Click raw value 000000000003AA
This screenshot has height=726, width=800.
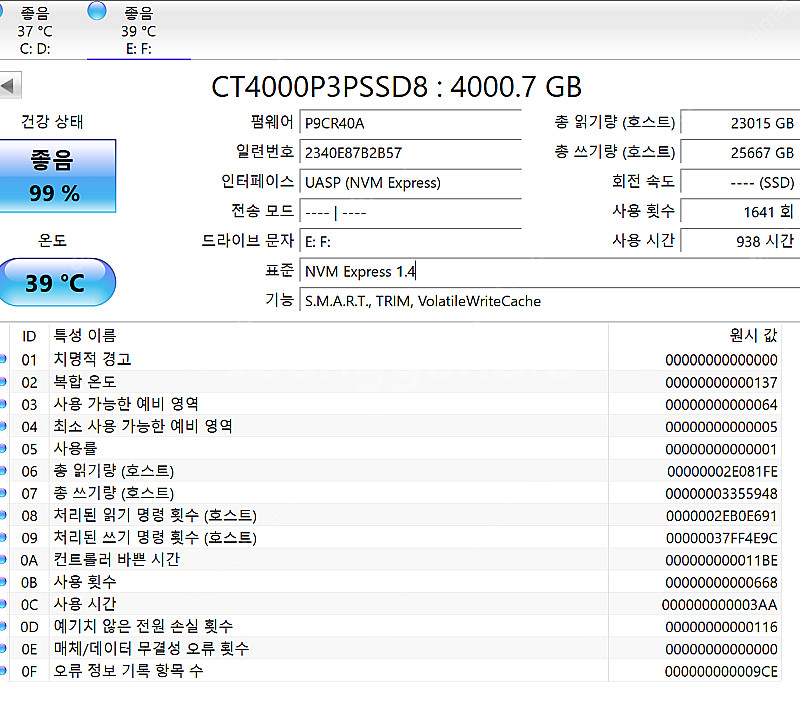tap(719, 605)
